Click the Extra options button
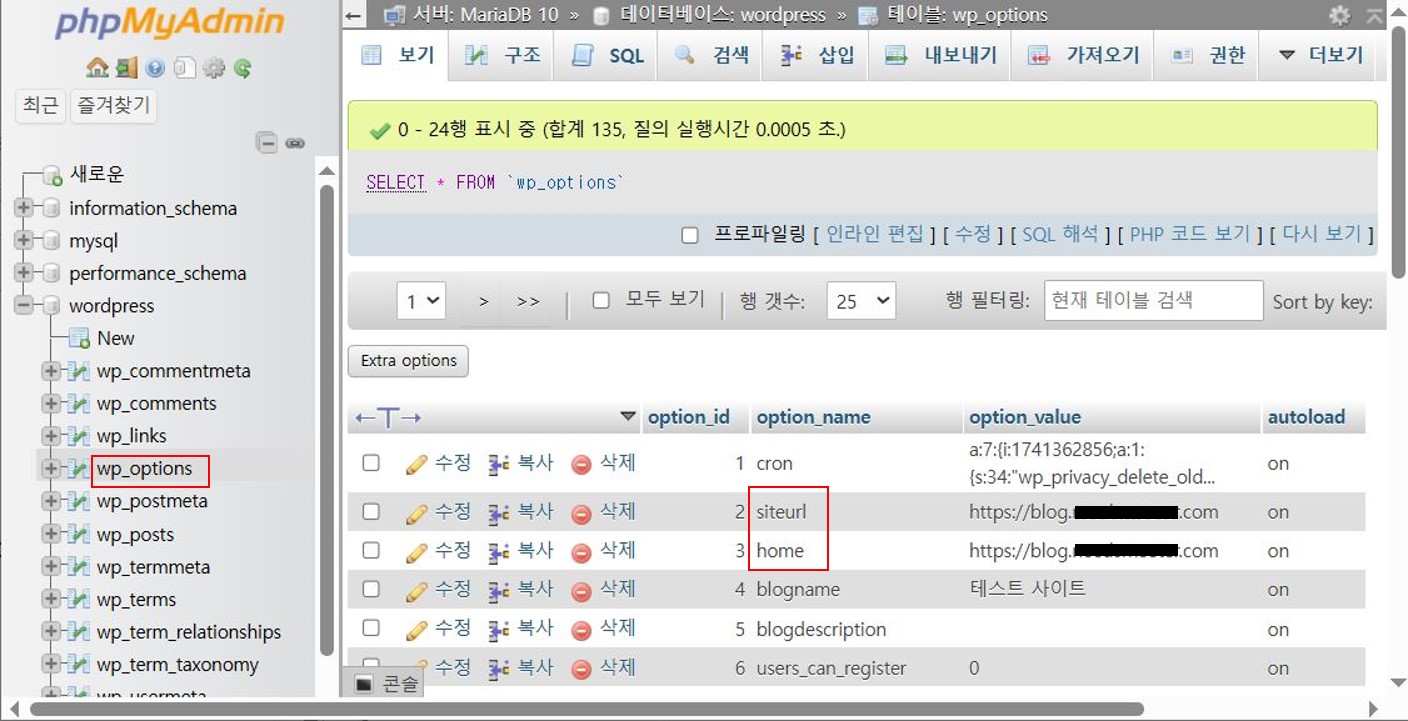The image size is (1408, 721). click(408, 361)
